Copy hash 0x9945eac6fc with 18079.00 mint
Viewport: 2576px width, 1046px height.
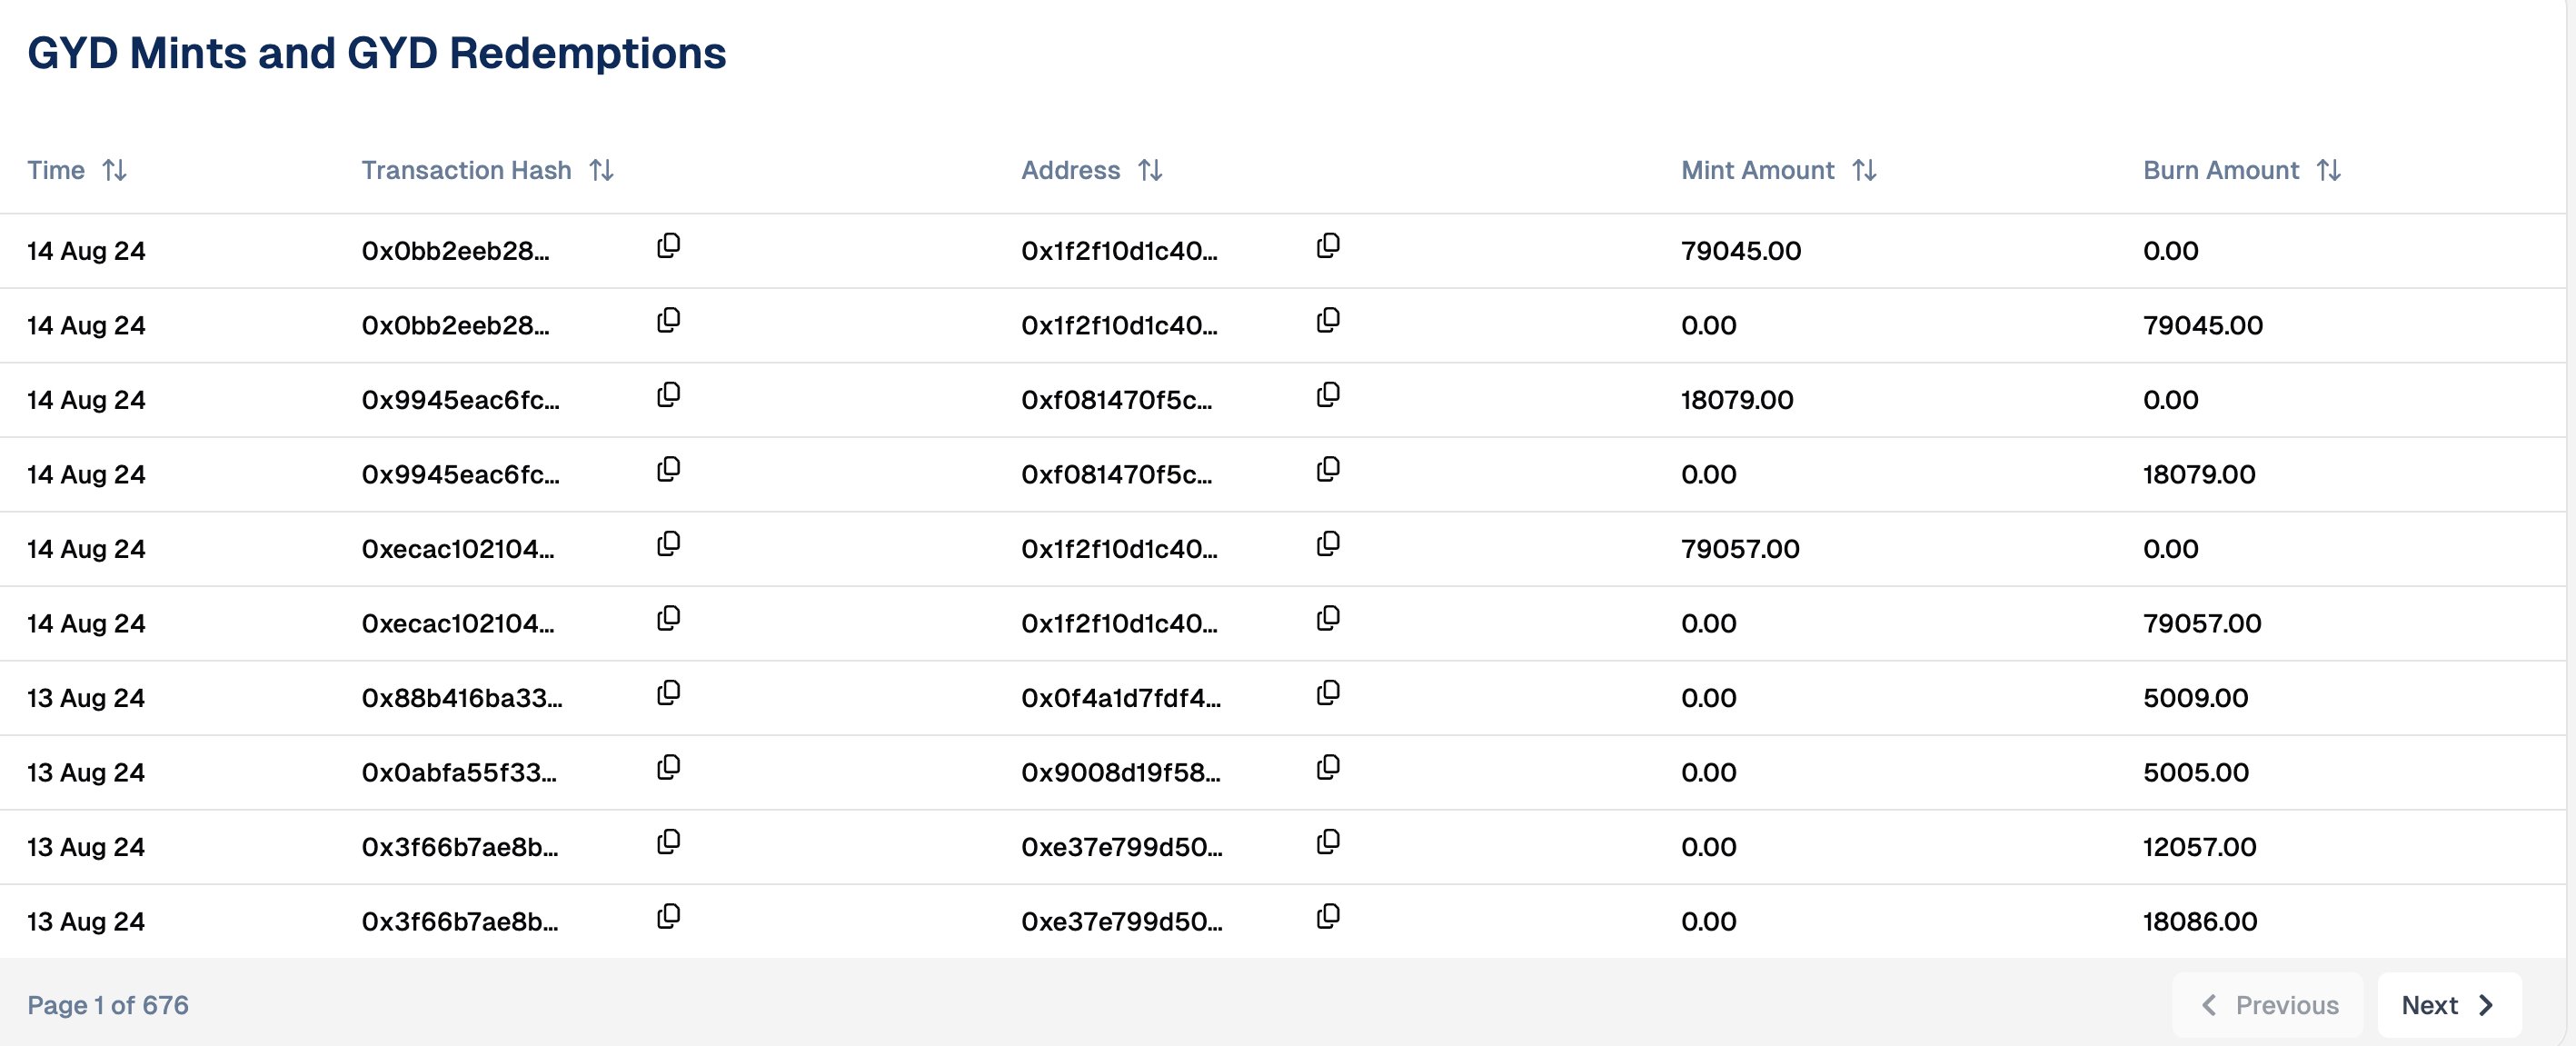click(x=668, y=395)
